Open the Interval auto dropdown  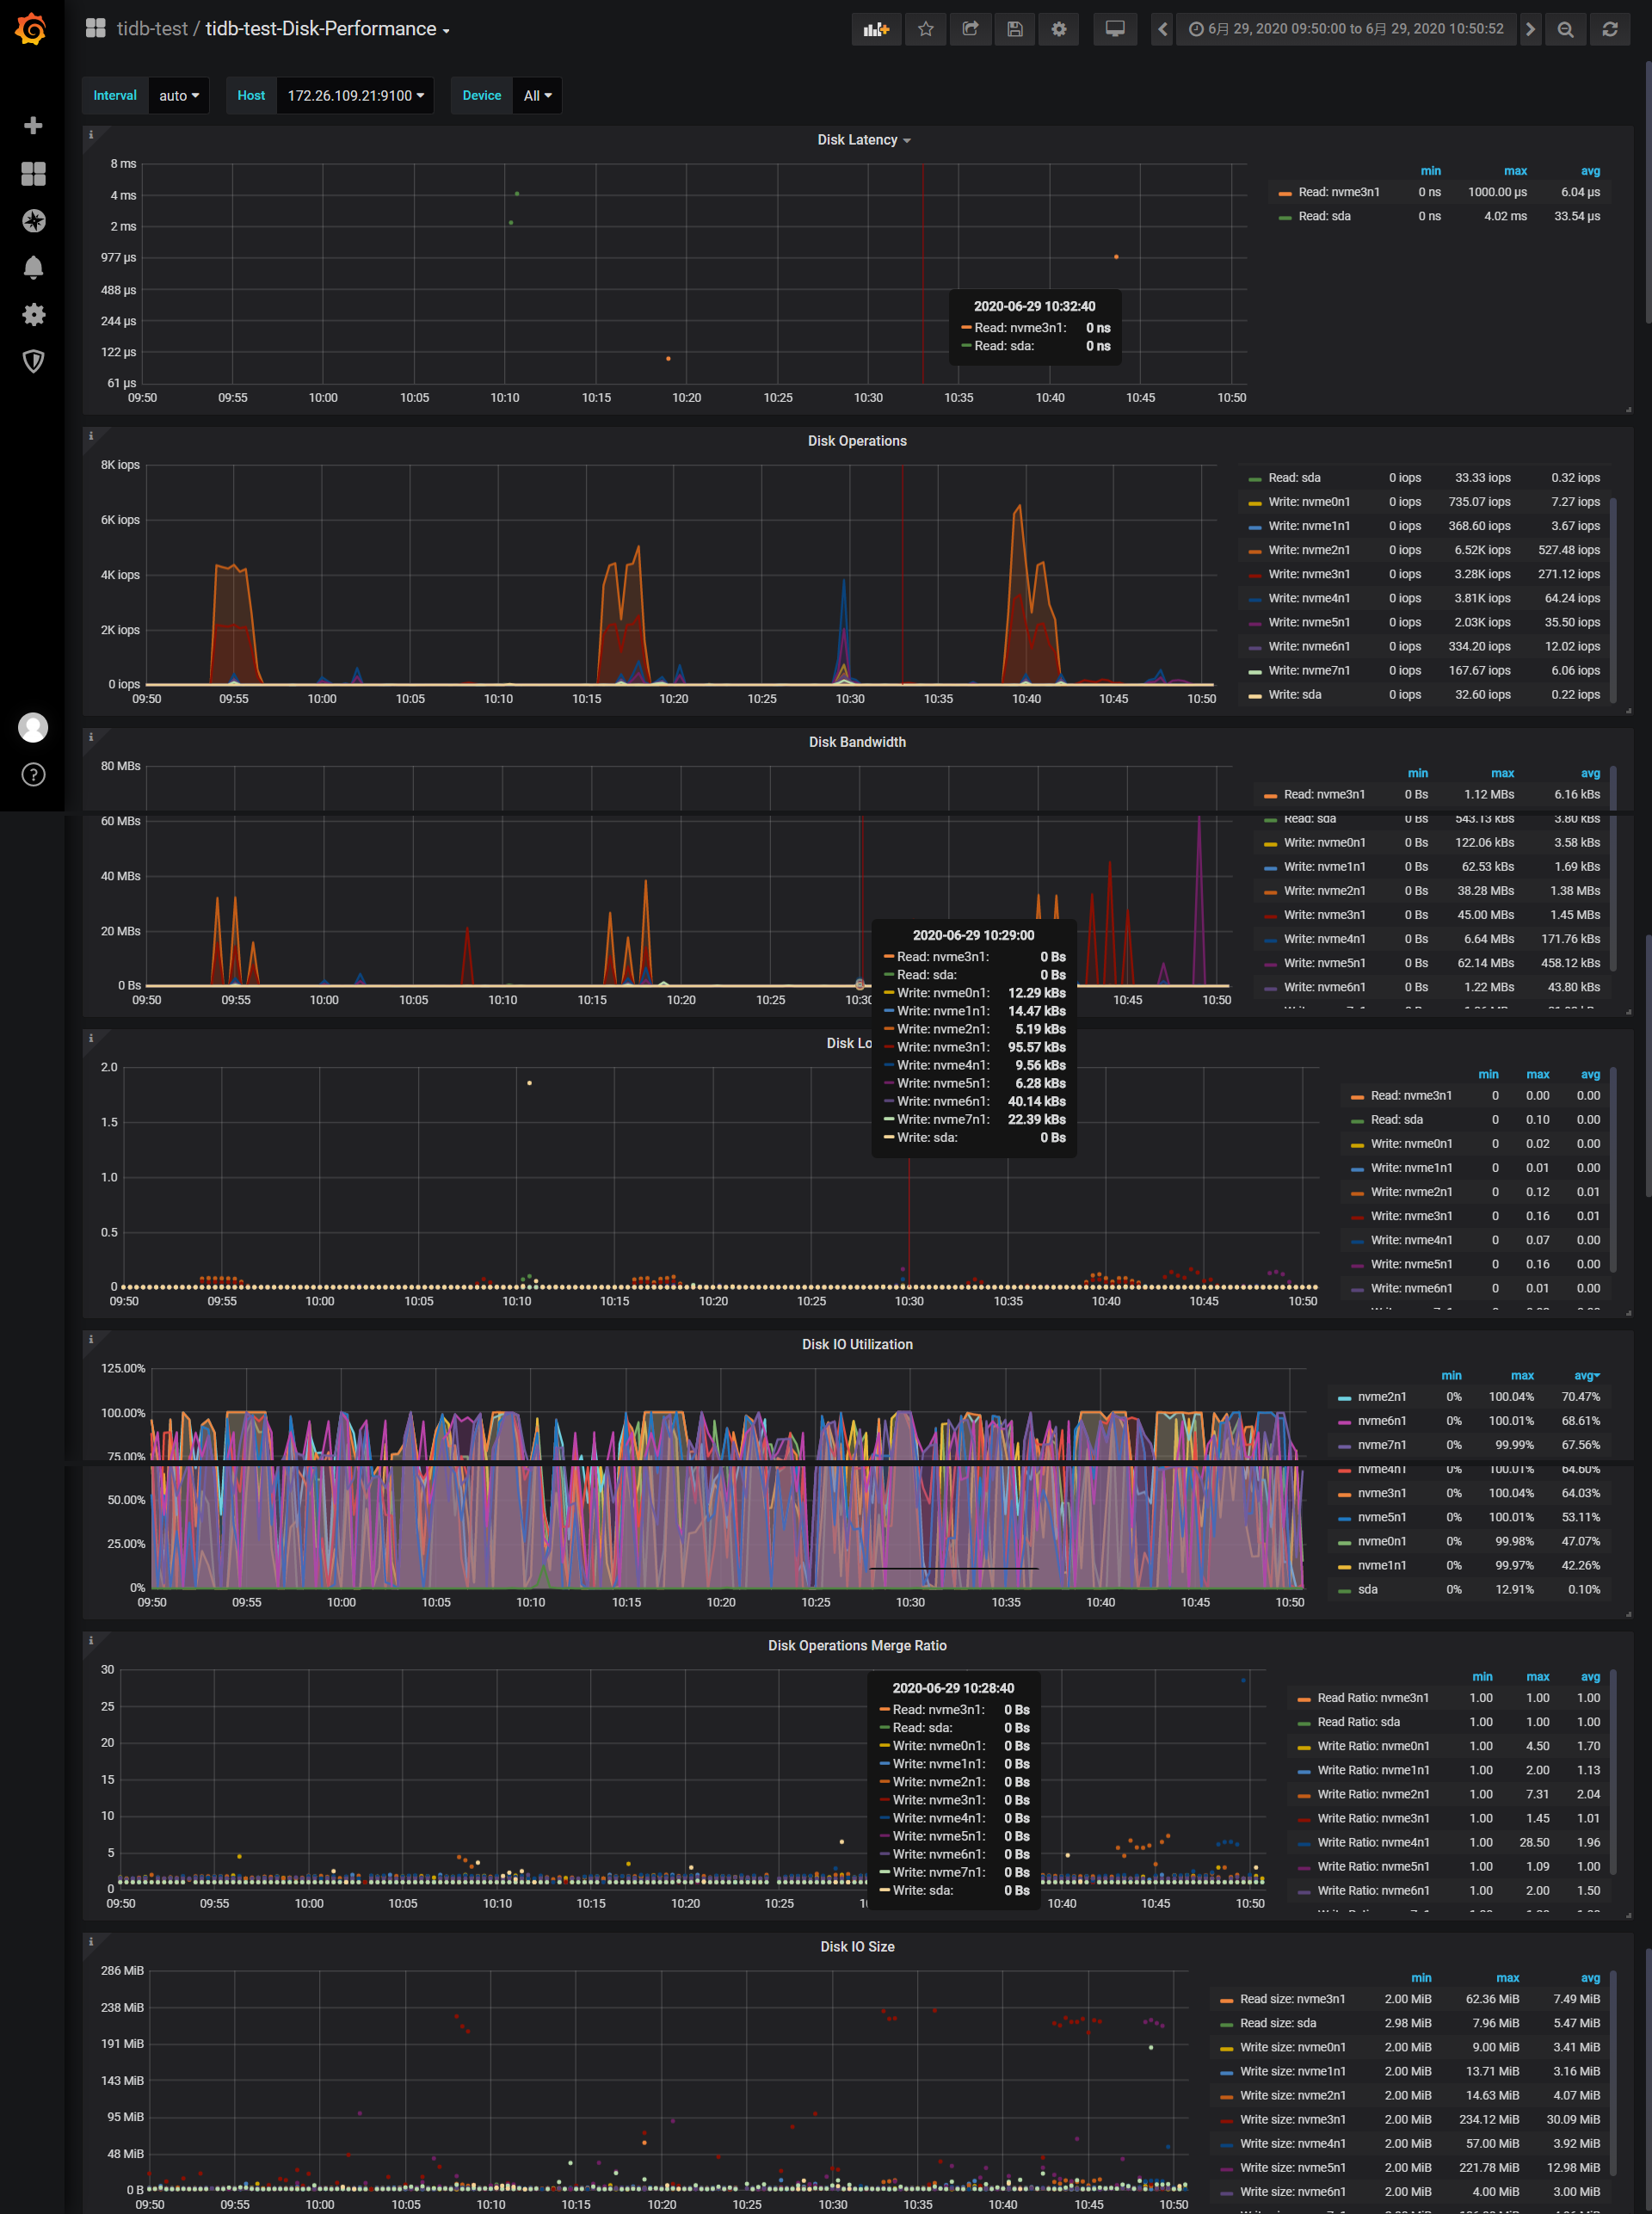pos(179,96)
